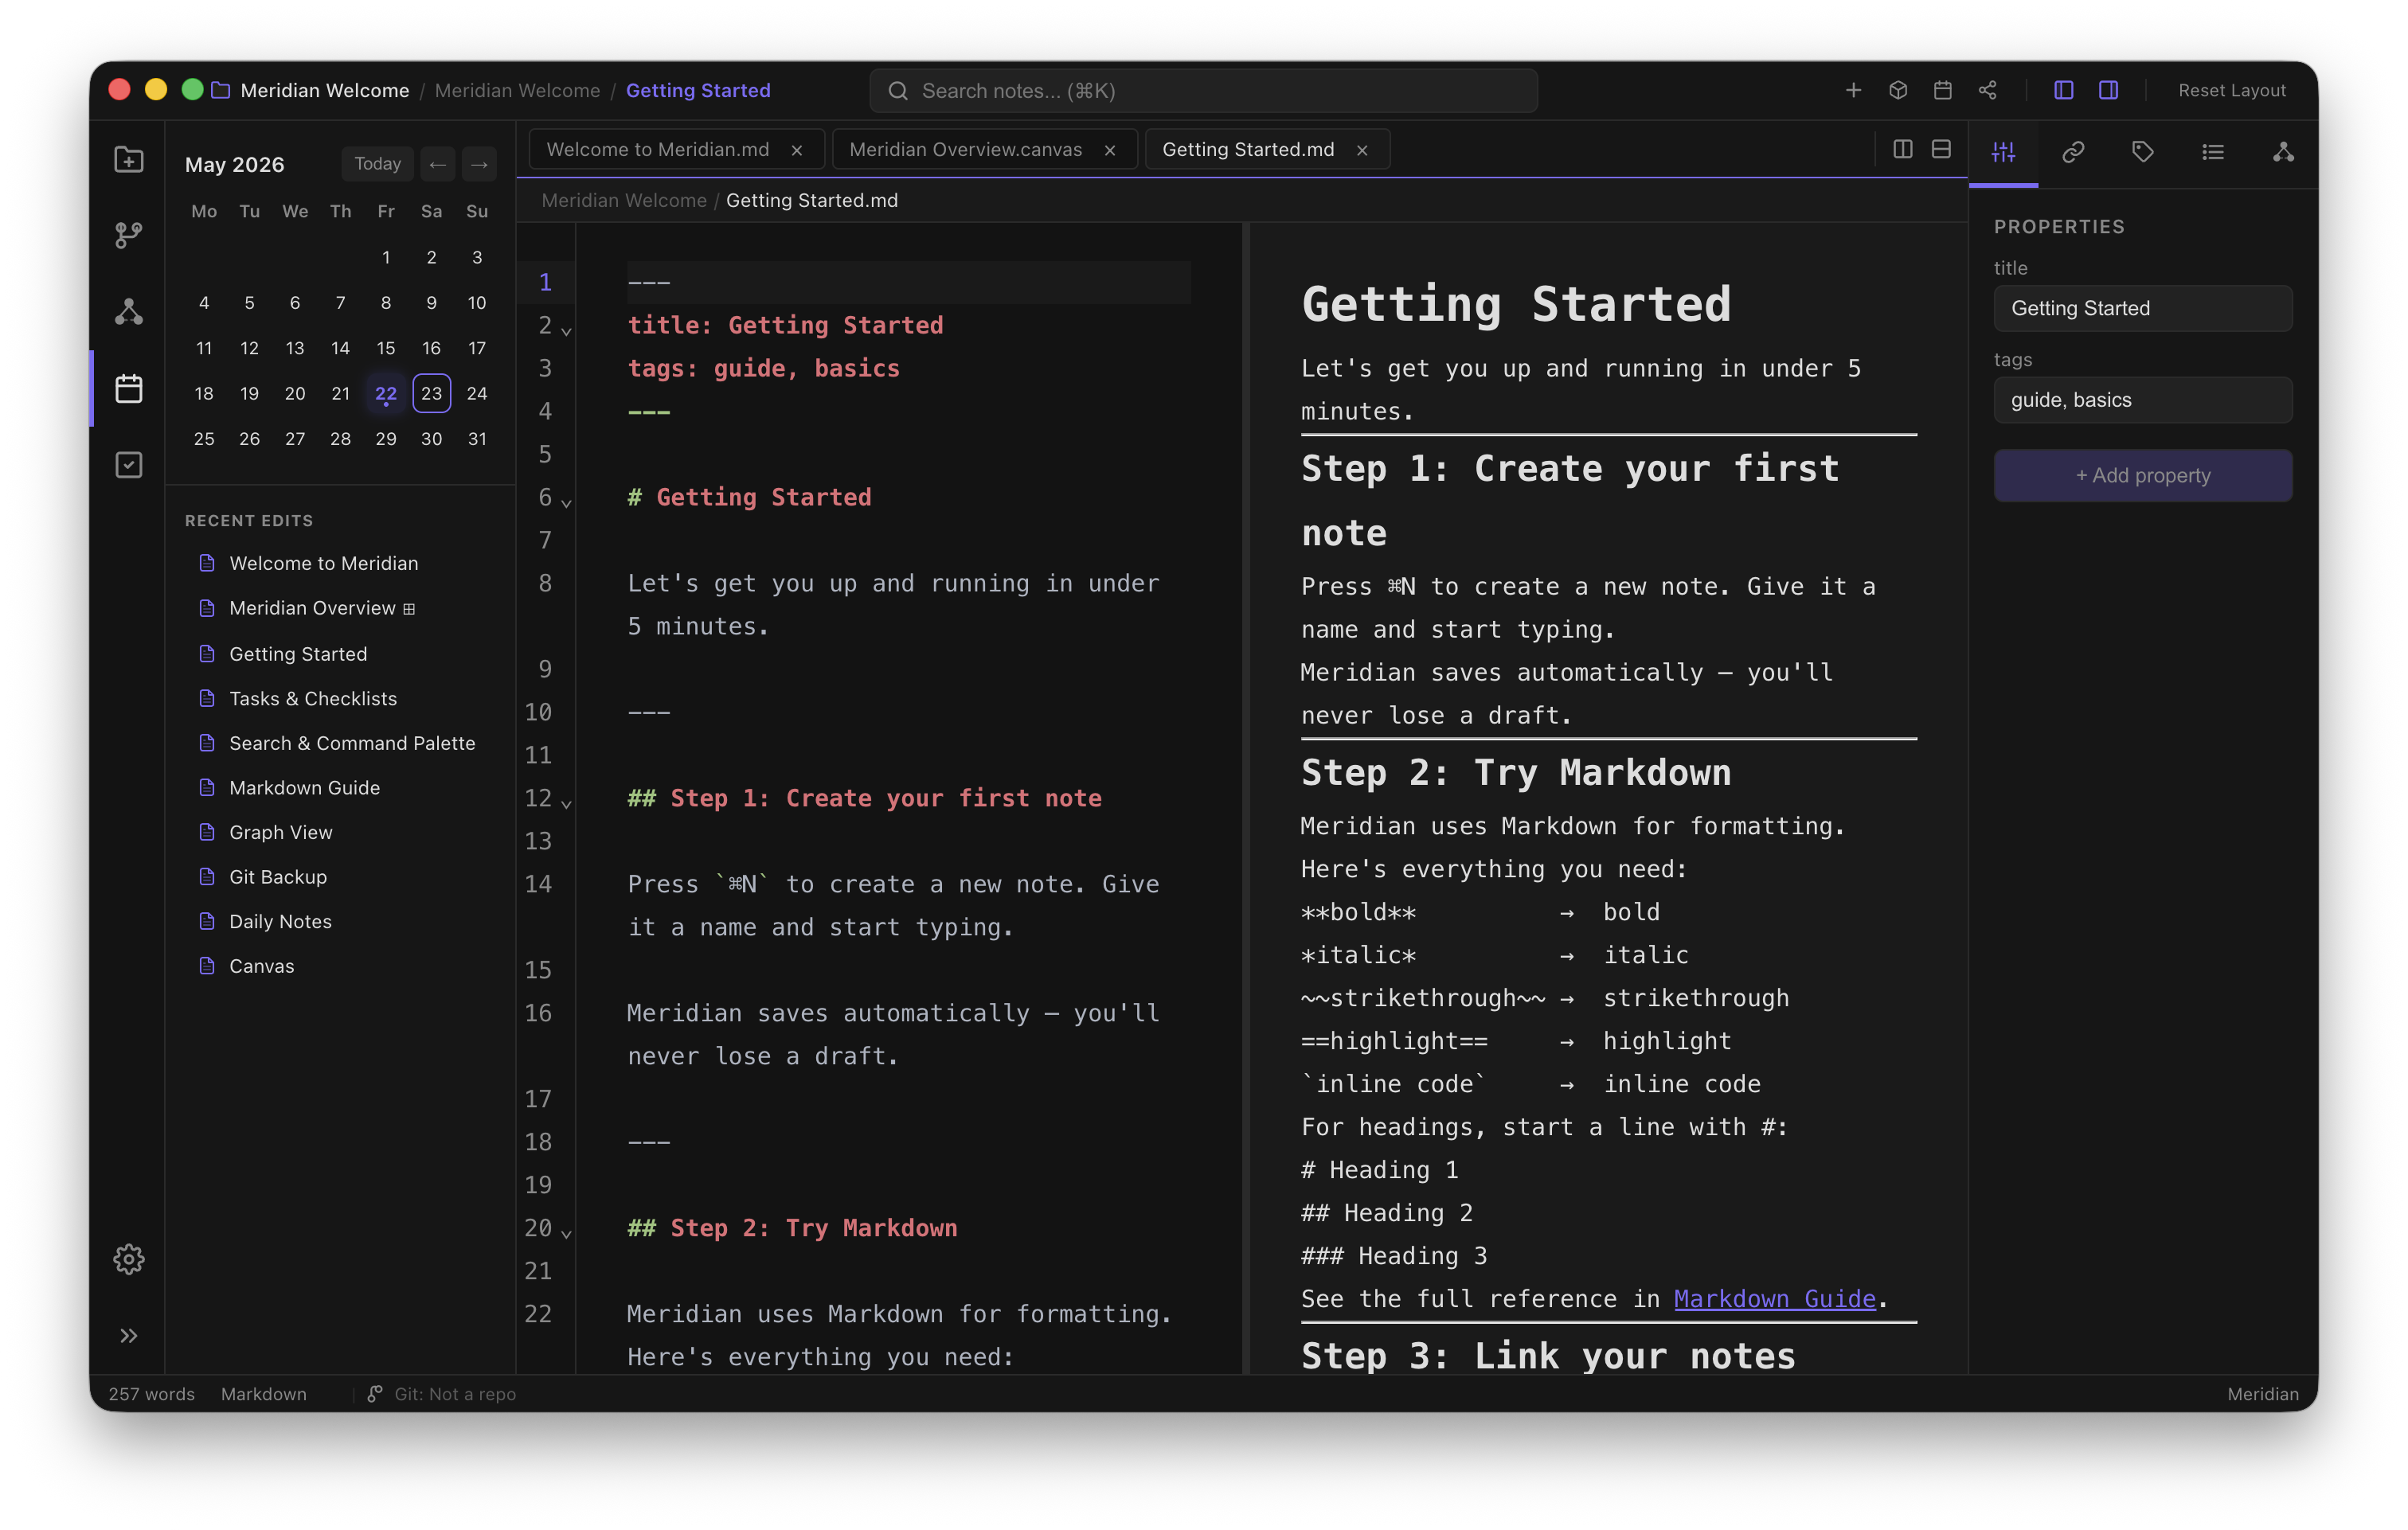
Task: Open the graph view icon in the activity bar
Action: click(129, 312)
